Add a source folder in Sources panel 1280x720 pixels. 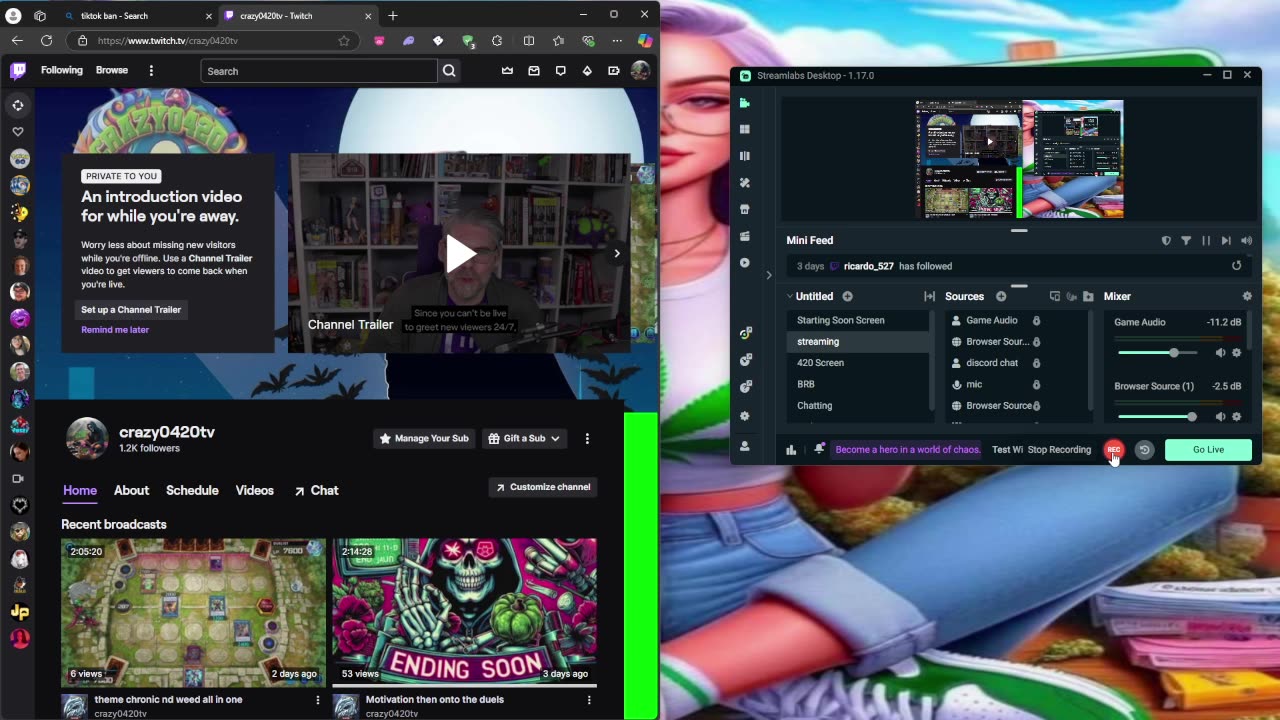1088,296
